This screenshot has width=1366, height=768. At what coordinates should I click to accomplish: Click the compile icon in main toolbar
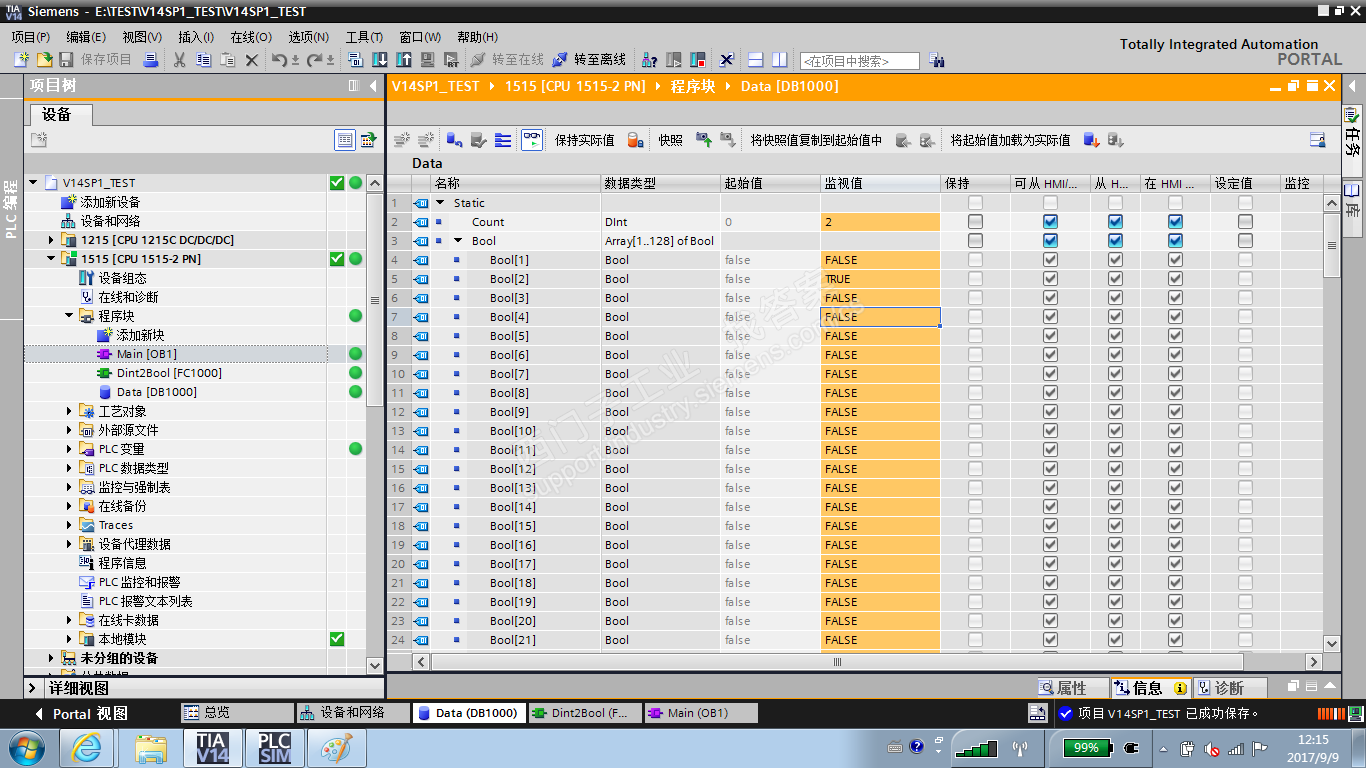click(x=357, y=60)
